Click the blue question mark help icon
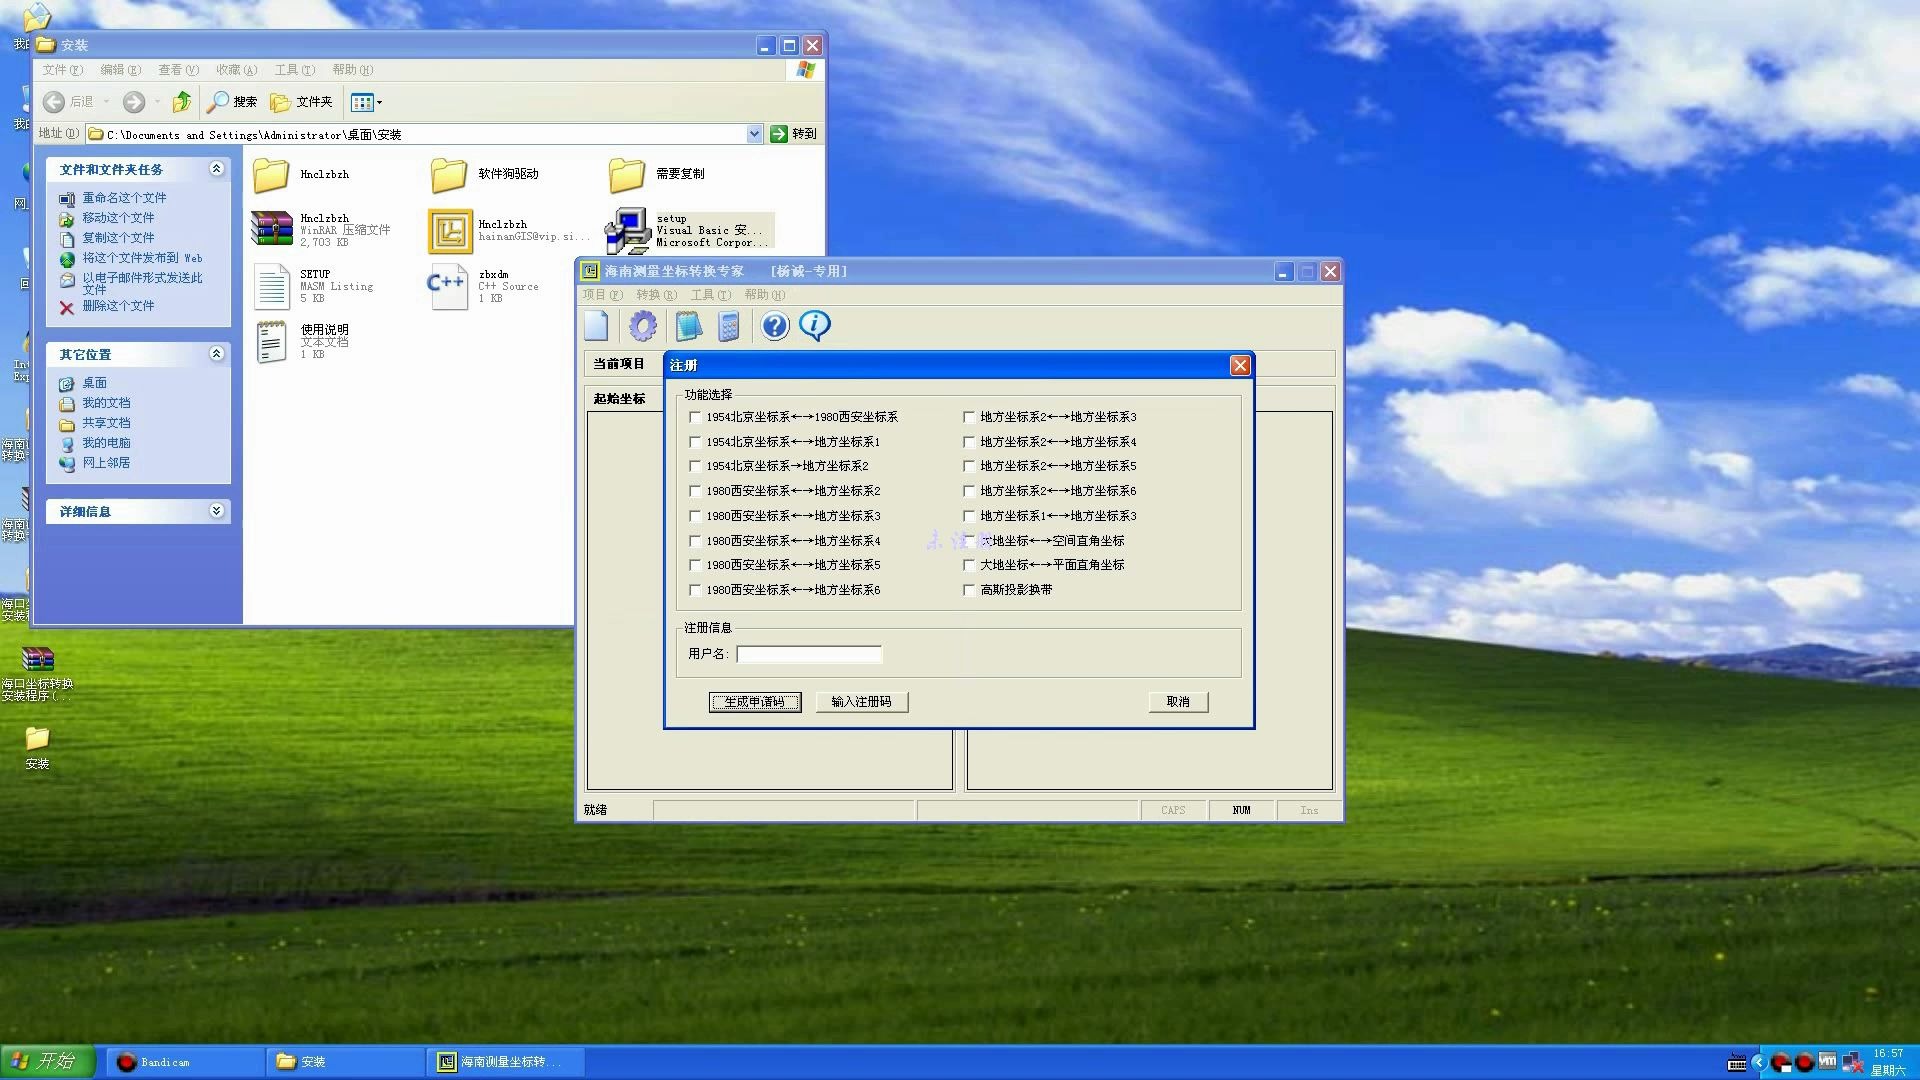 click(774, 326)
